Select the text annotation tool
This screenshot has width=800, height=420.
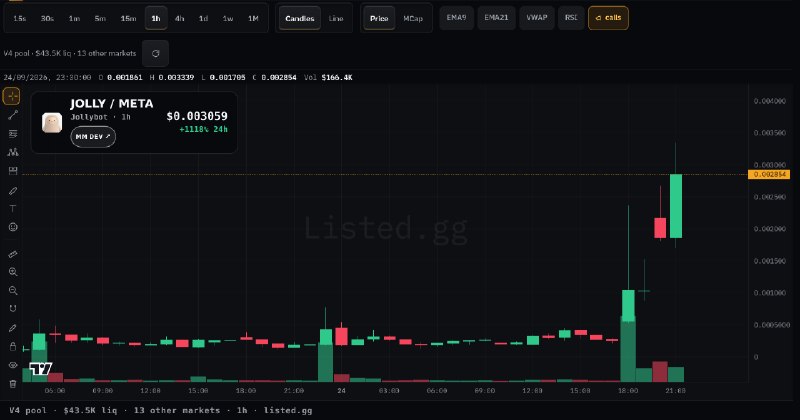coord(13,209)
